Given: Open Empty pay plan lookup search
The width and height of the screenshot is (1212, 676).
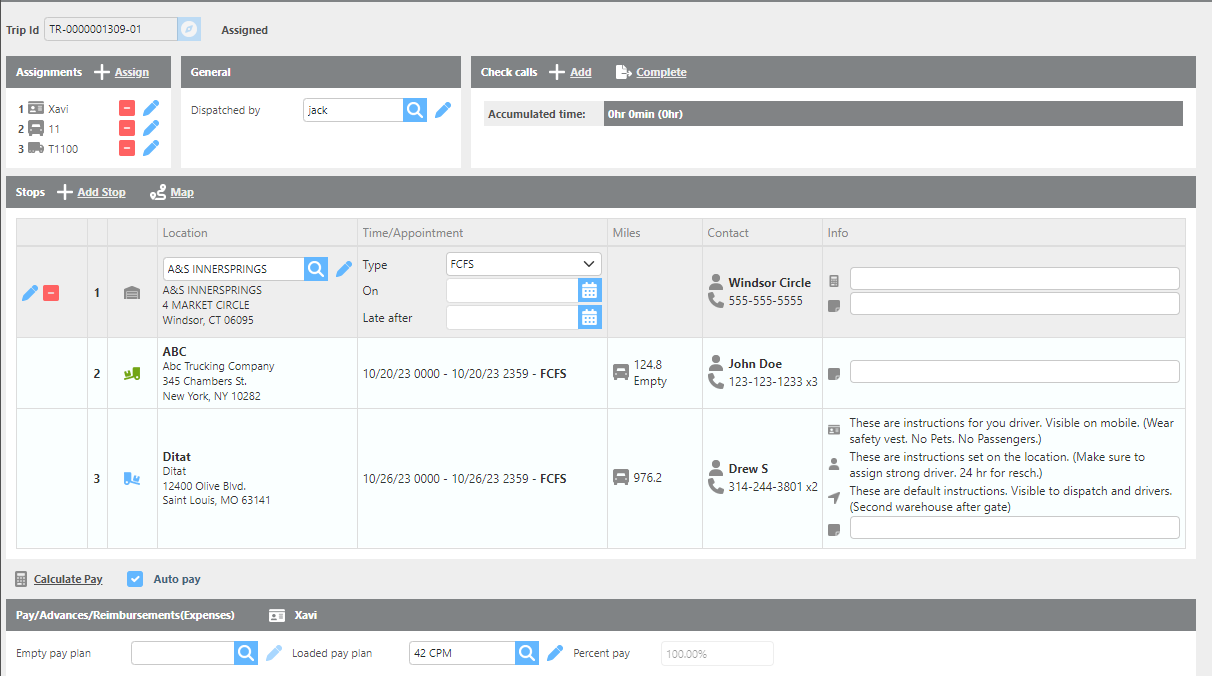Looking at the screenshot, I should point(246,653).
